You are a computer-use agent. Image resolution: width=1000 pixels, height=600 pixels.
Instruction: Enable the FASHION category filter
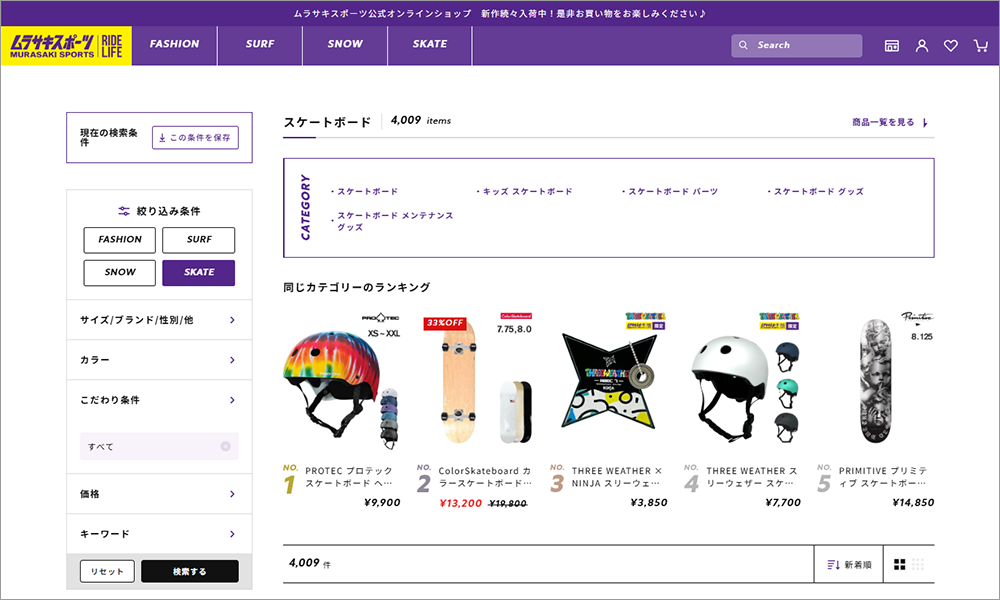pyautogui.click(x=119, y=240)
